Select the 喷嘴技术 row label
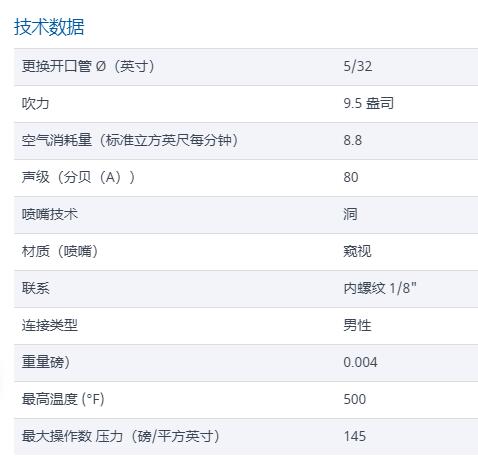The height and width of the screenshot is (459, 478). tap(50, 214)
